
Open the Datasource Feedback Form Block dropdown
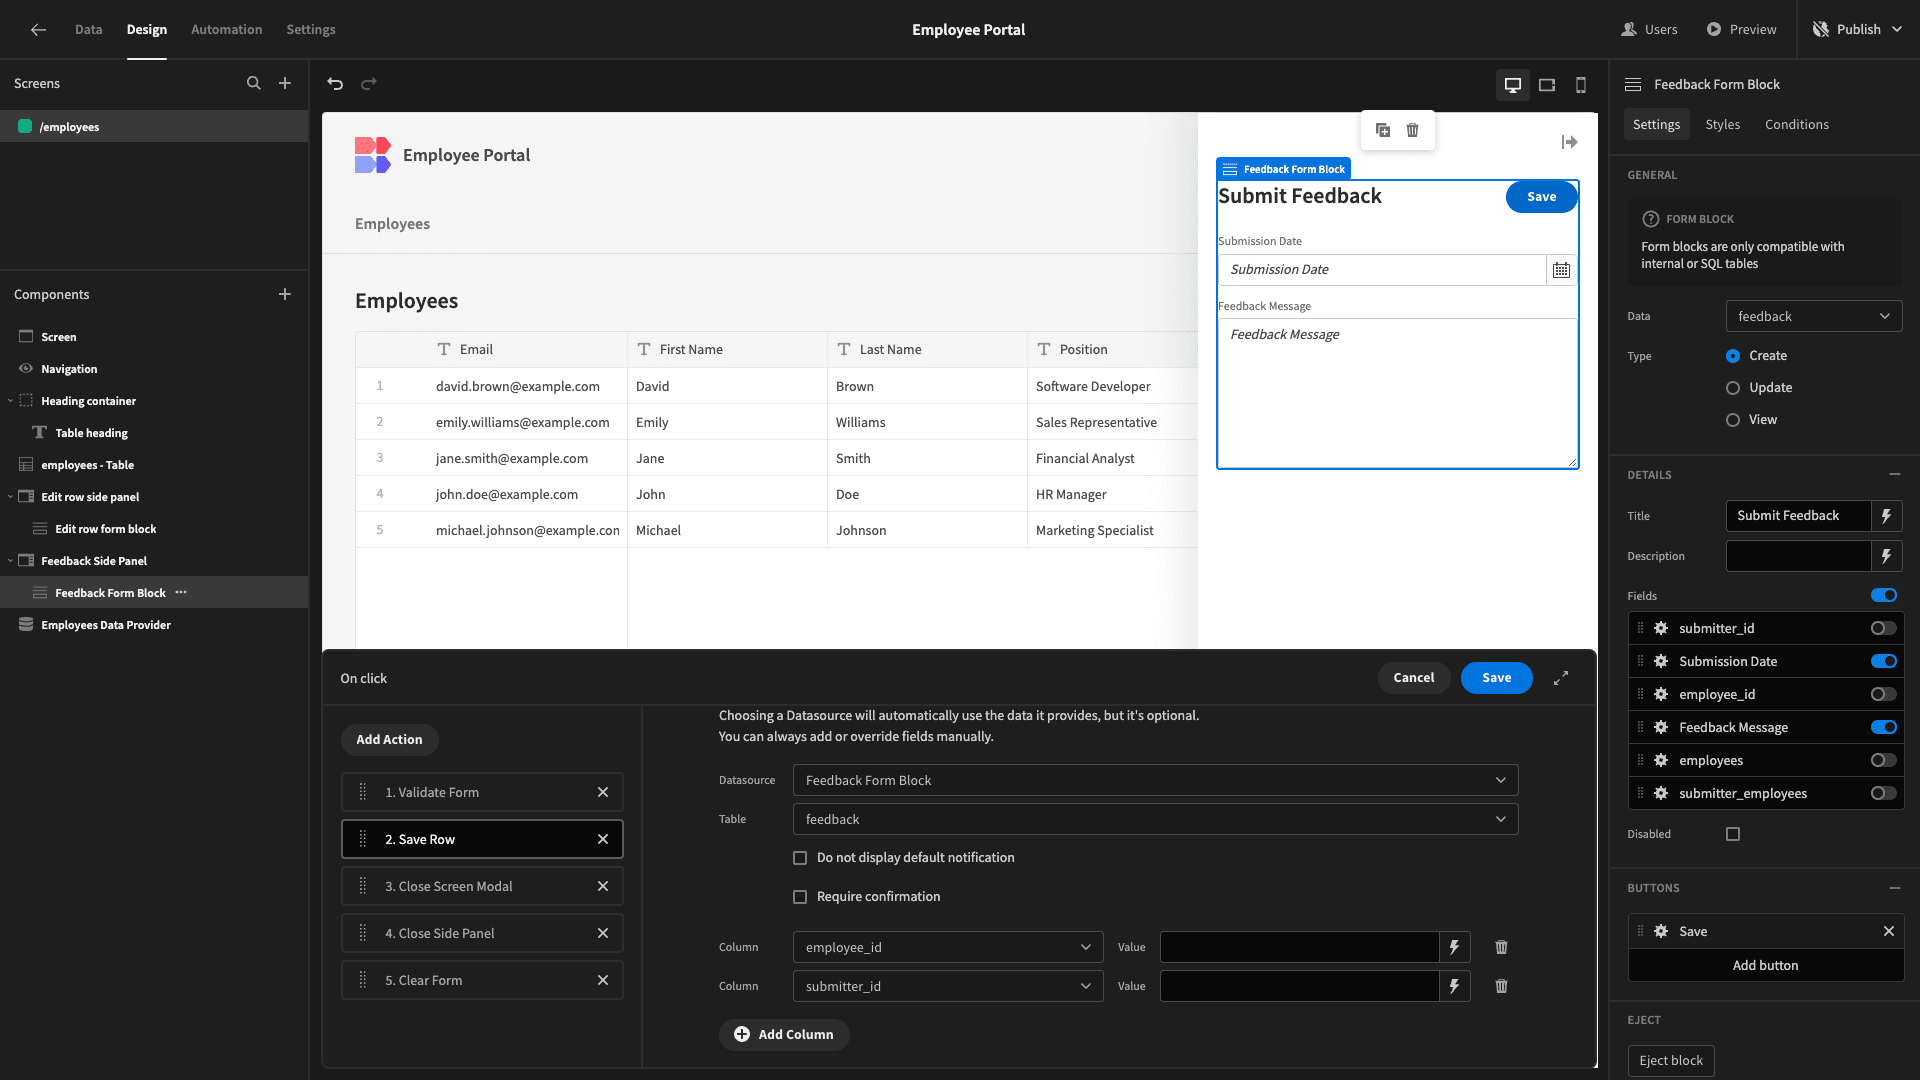pyautogui.click(x=1155, y=780)
